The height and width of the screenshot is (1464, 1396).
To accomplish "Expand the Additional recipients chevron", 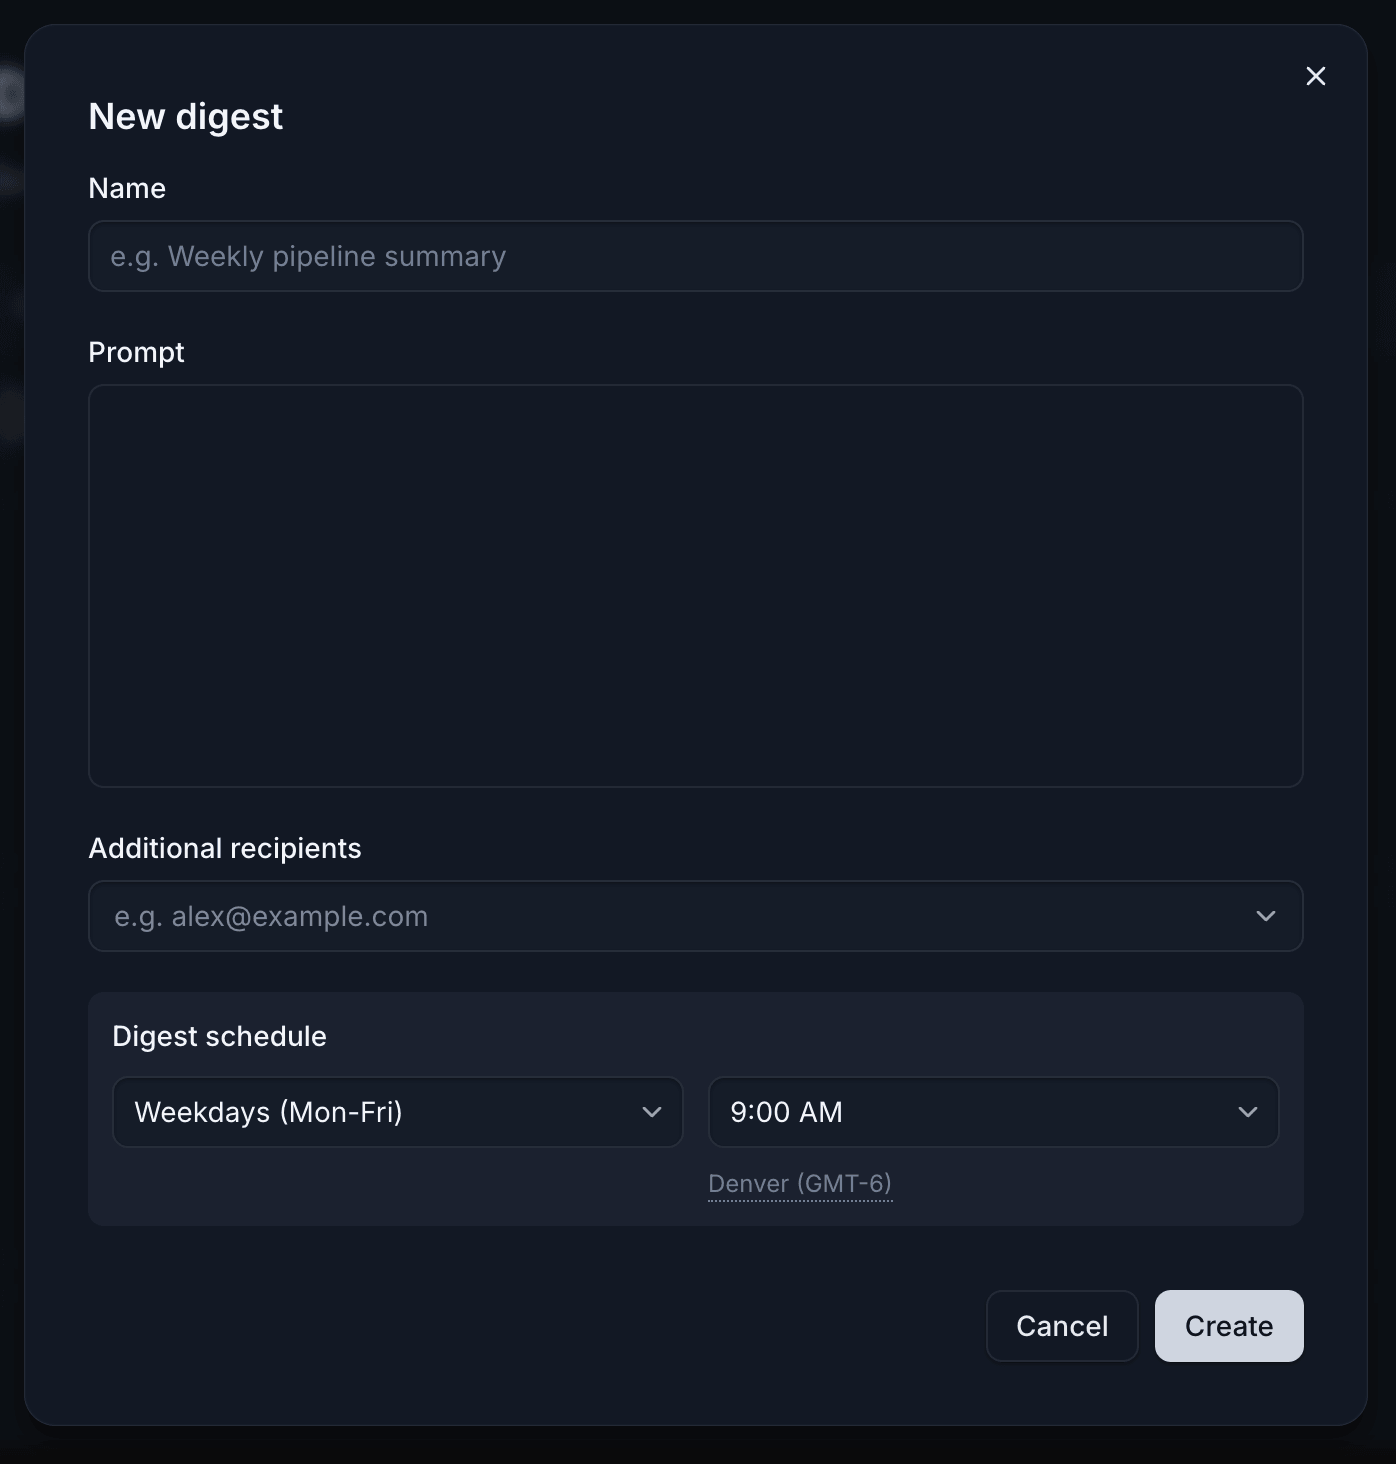I will click(1265, 916).
